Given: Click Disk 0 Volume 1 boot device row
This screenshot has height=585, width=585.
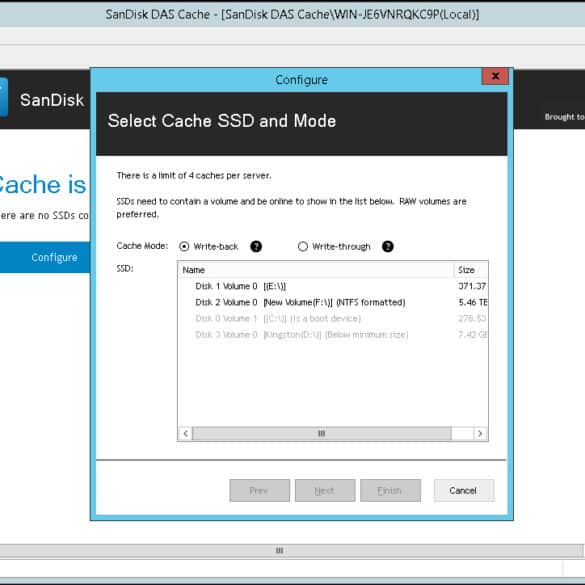Looking at the screenshot, I should click(333, 319).
